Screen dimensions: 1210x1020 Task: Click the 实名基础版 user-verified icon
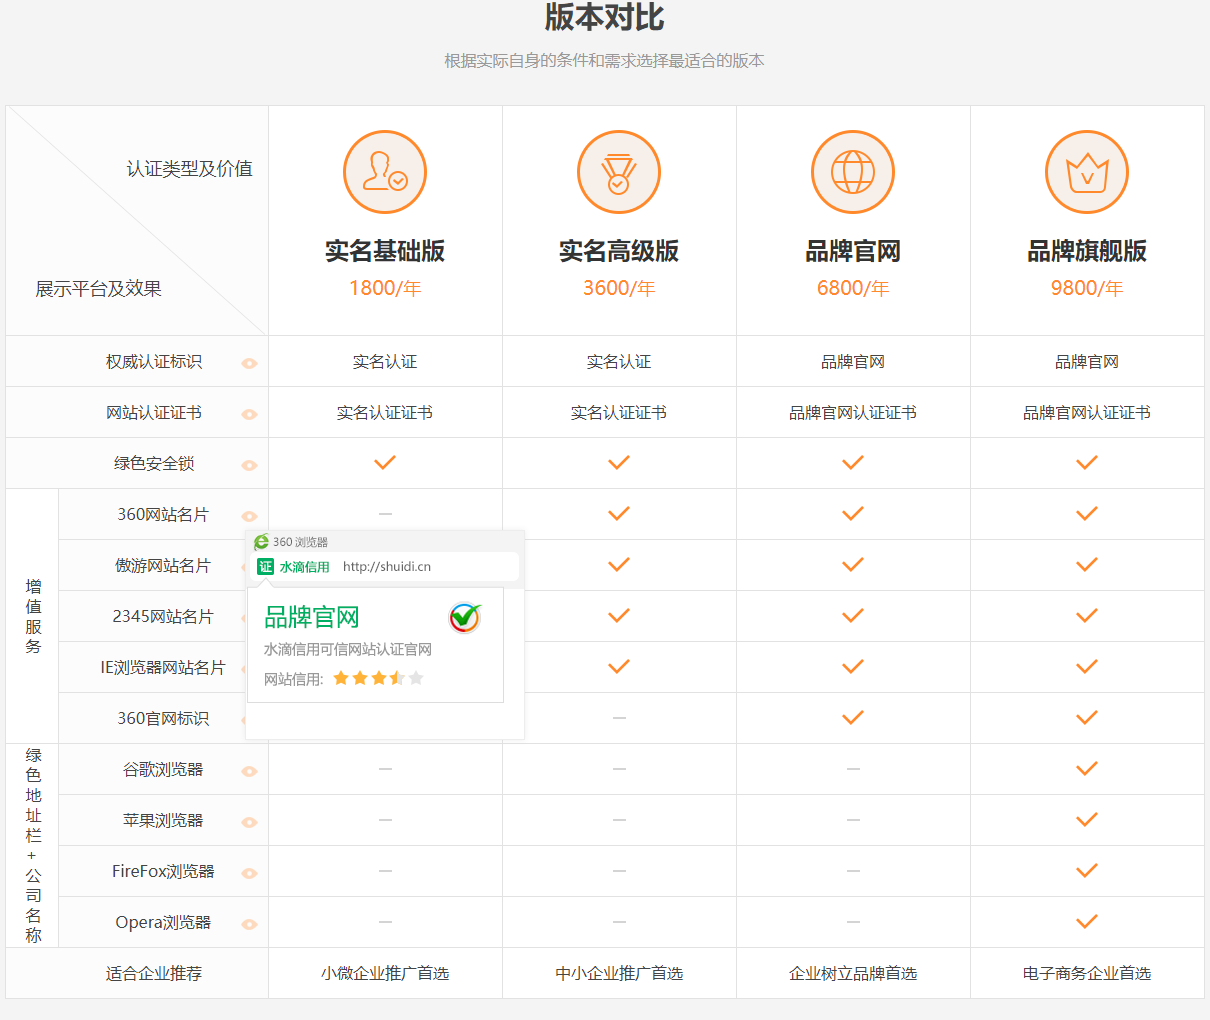pyautogui.click(x=385, y=172)
